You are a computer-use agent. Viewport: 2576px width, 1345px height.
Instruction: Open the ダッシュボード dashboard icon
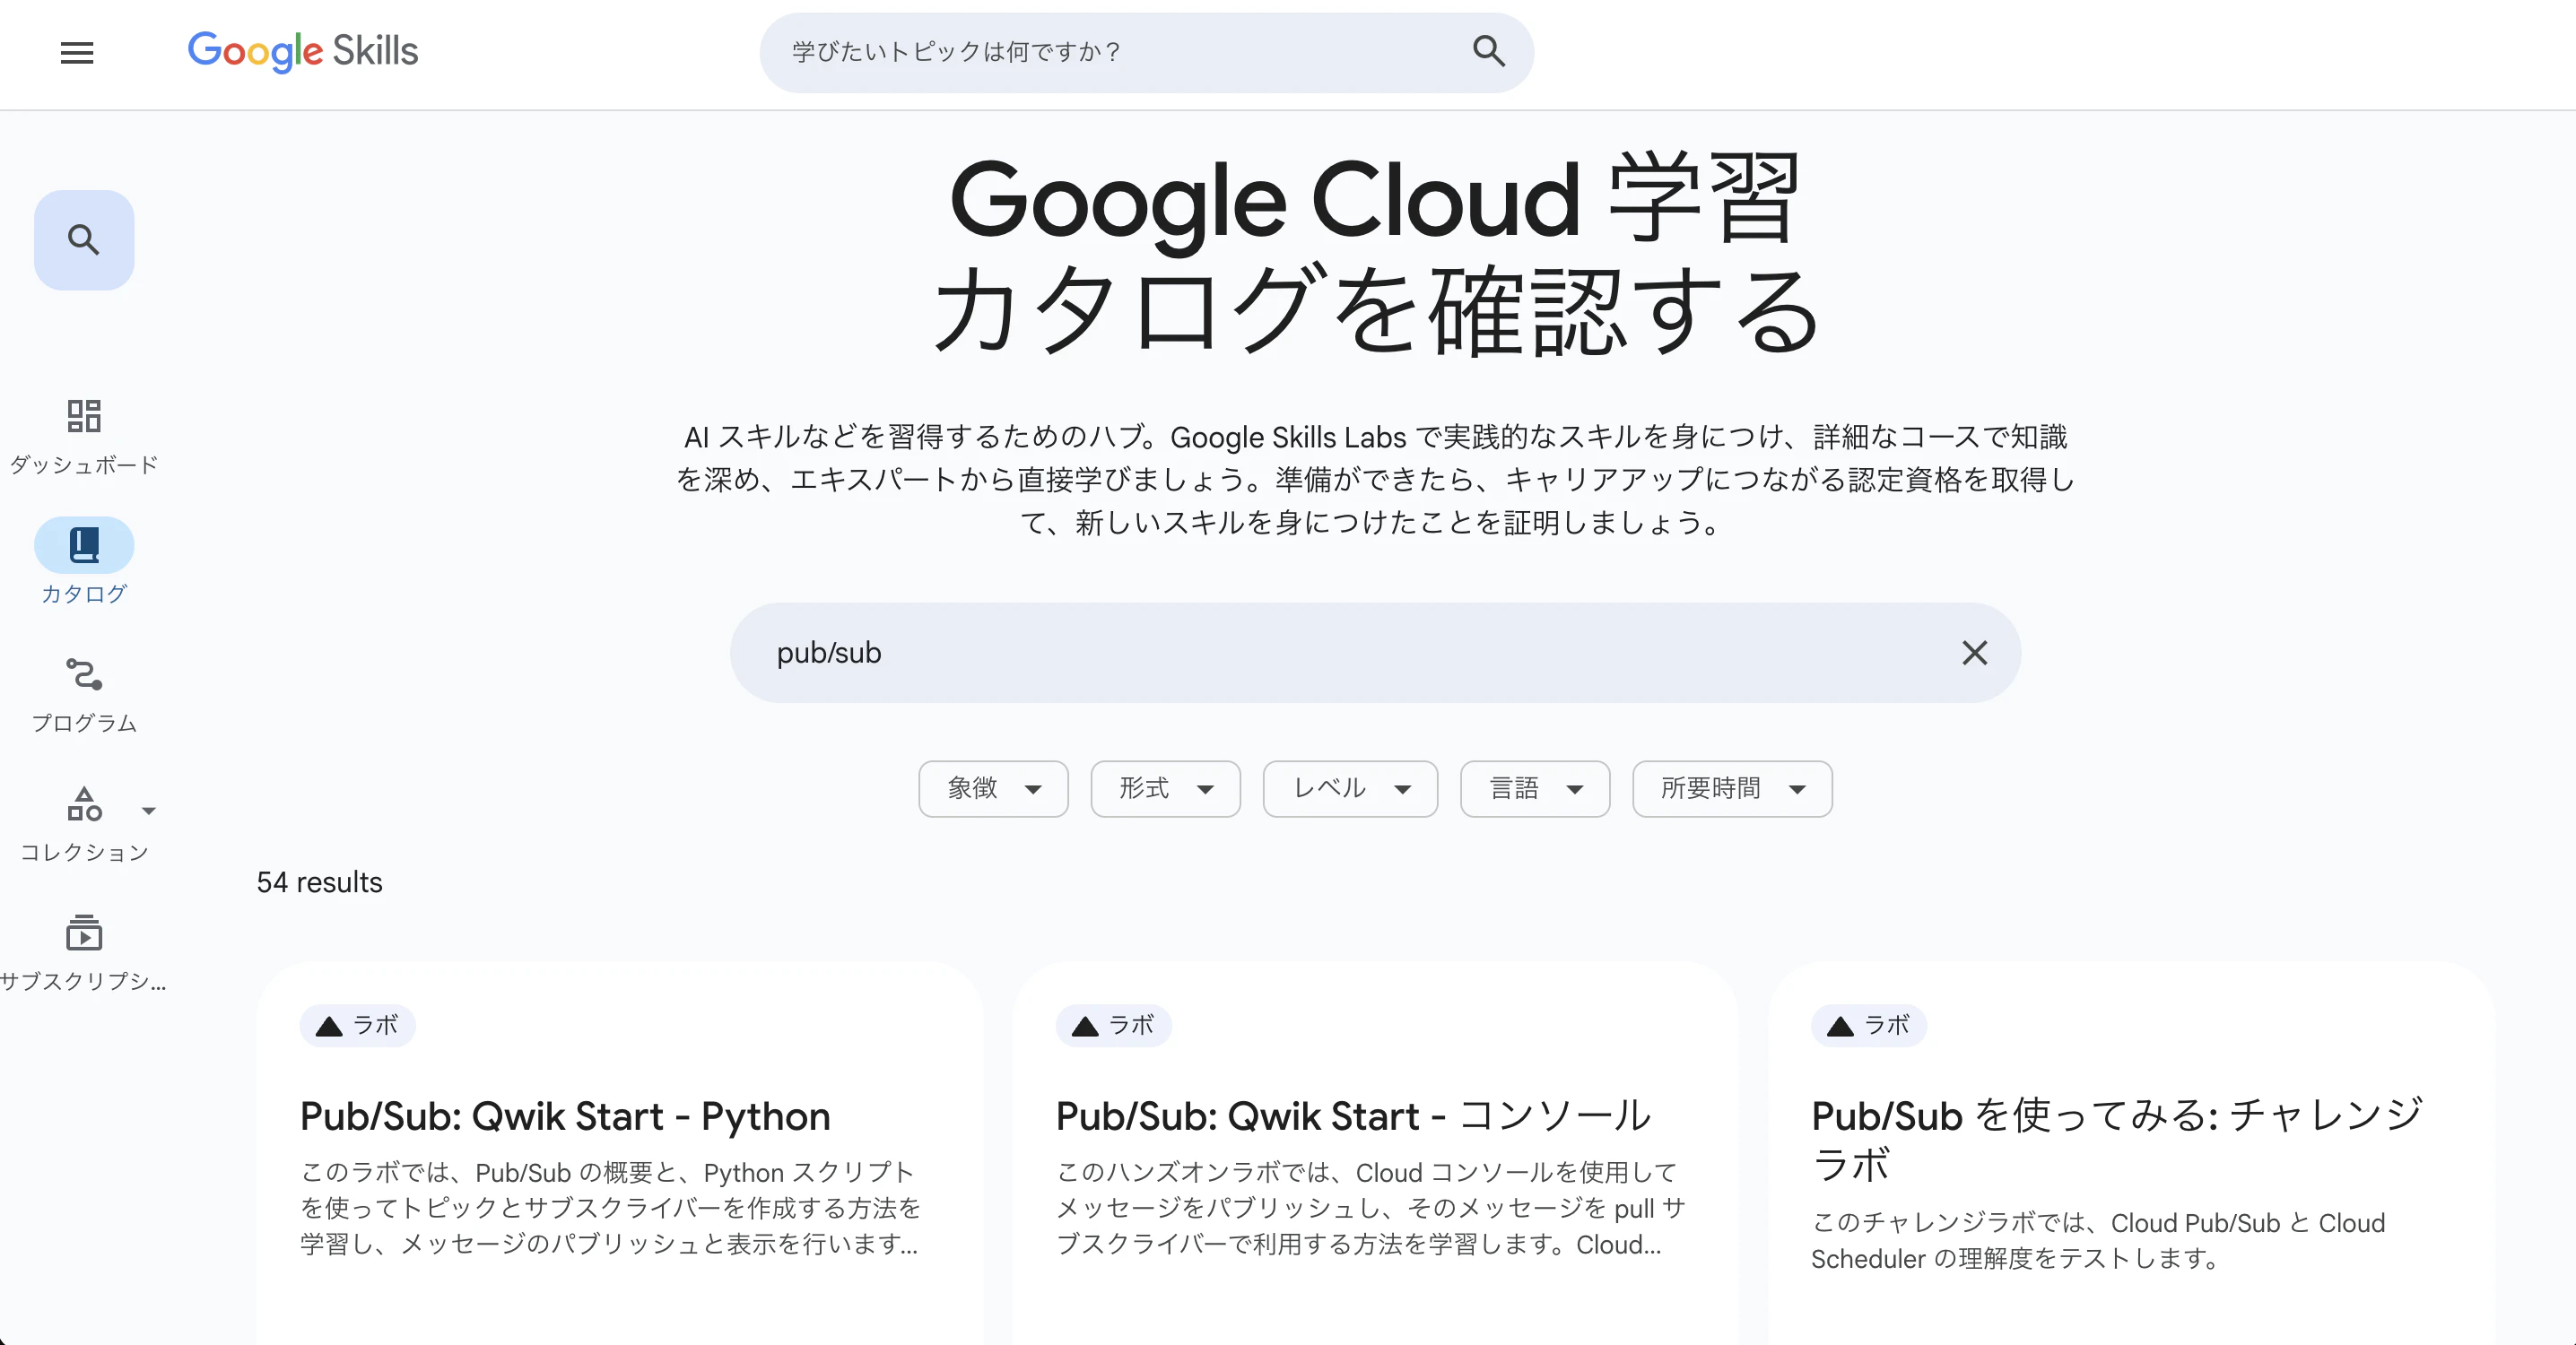84,415
